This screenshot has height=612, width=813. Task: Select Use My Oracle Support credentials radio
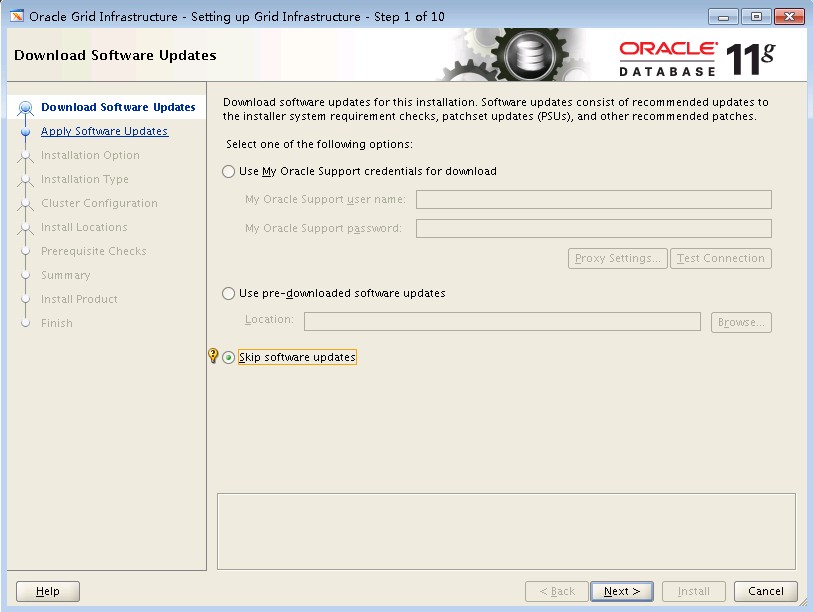point(228,172)
